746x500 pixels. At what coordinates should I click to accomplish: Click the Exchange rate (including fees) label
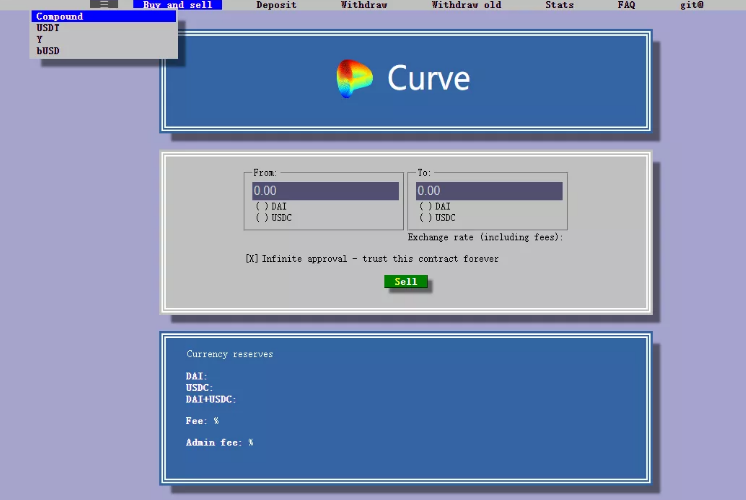(485, 237)
